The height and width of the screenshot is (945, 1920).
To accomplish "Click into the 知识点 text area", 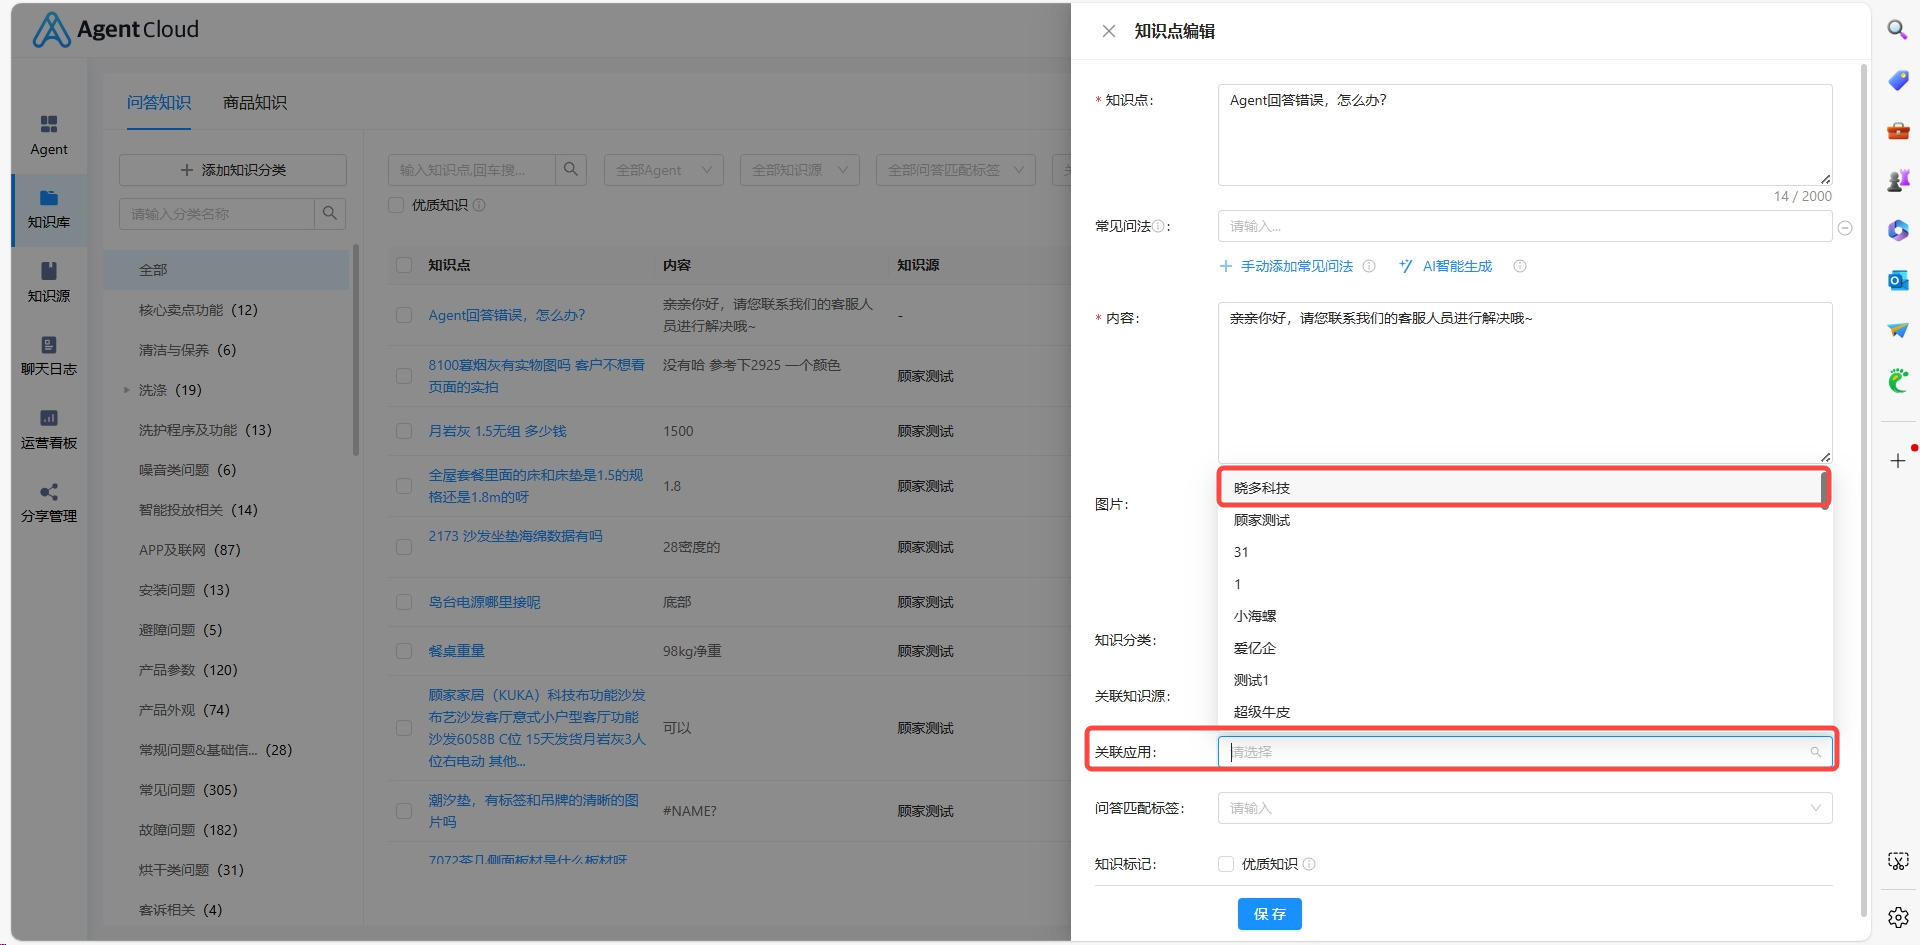I will [x=1525, y=135].
